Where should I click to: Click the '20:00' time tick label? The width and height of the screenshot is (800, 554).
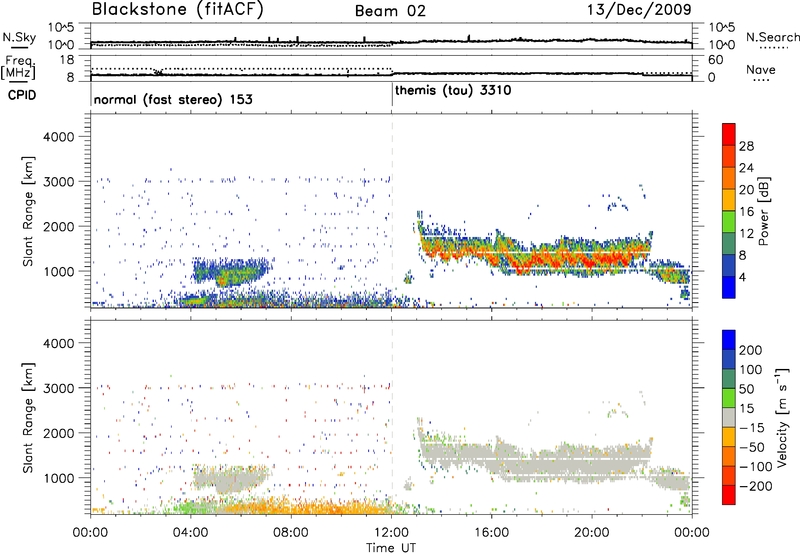pos(592,533)
